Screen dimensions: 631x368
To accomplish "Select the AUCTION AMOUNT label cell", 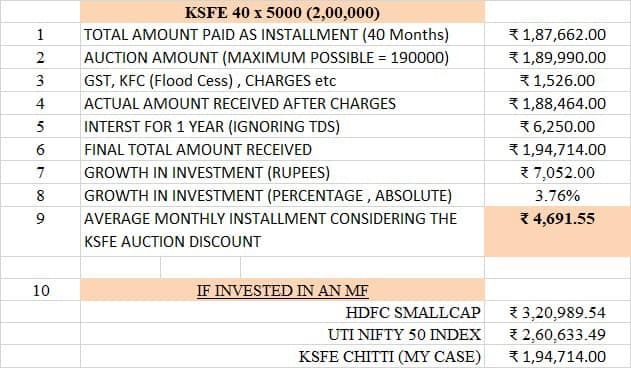I will point(283,57).
